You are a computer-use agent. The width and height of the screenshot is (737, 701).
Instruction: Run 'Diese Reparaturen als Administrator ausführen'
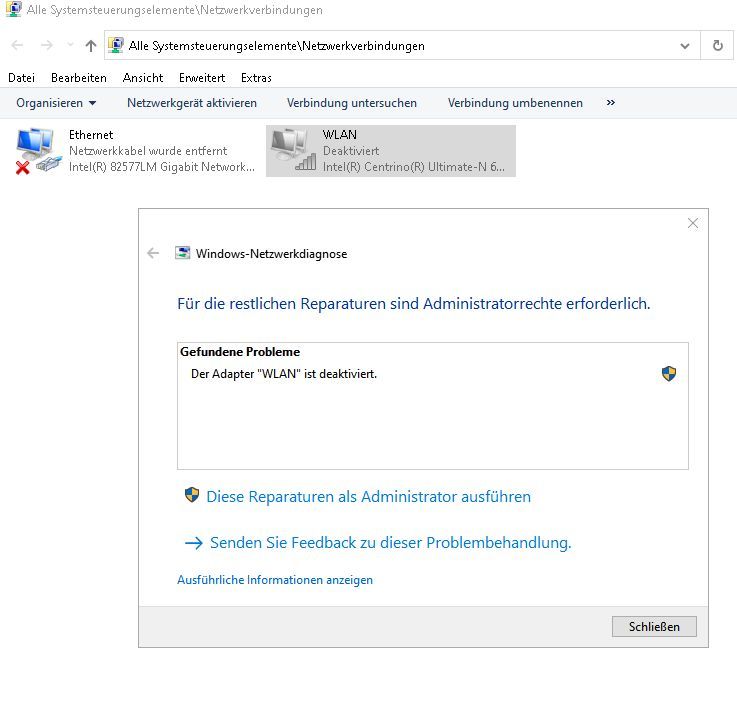(368, 497)
